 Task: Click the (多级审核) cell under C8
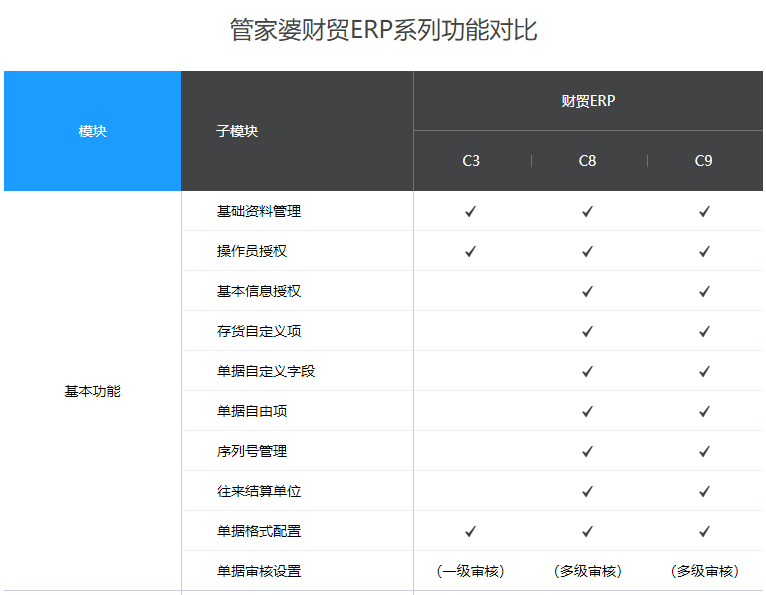(588, 571)
